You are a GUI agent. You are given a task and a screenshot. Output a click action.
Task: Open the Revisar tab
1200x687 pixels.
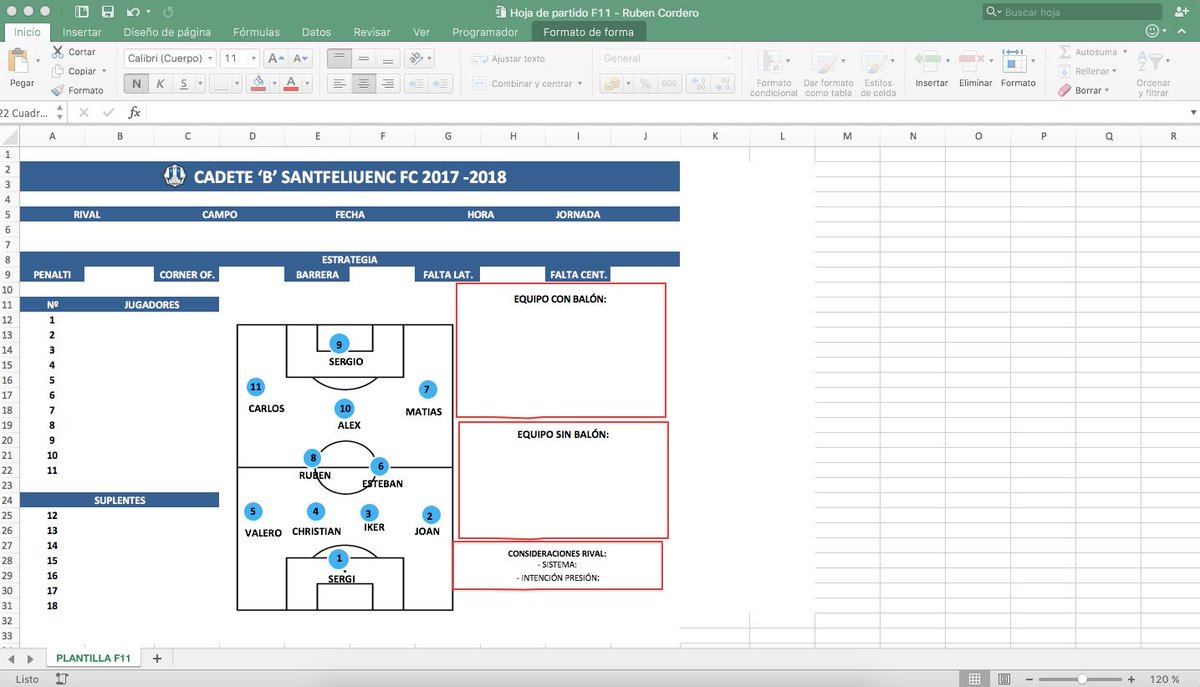click(372, 32)
